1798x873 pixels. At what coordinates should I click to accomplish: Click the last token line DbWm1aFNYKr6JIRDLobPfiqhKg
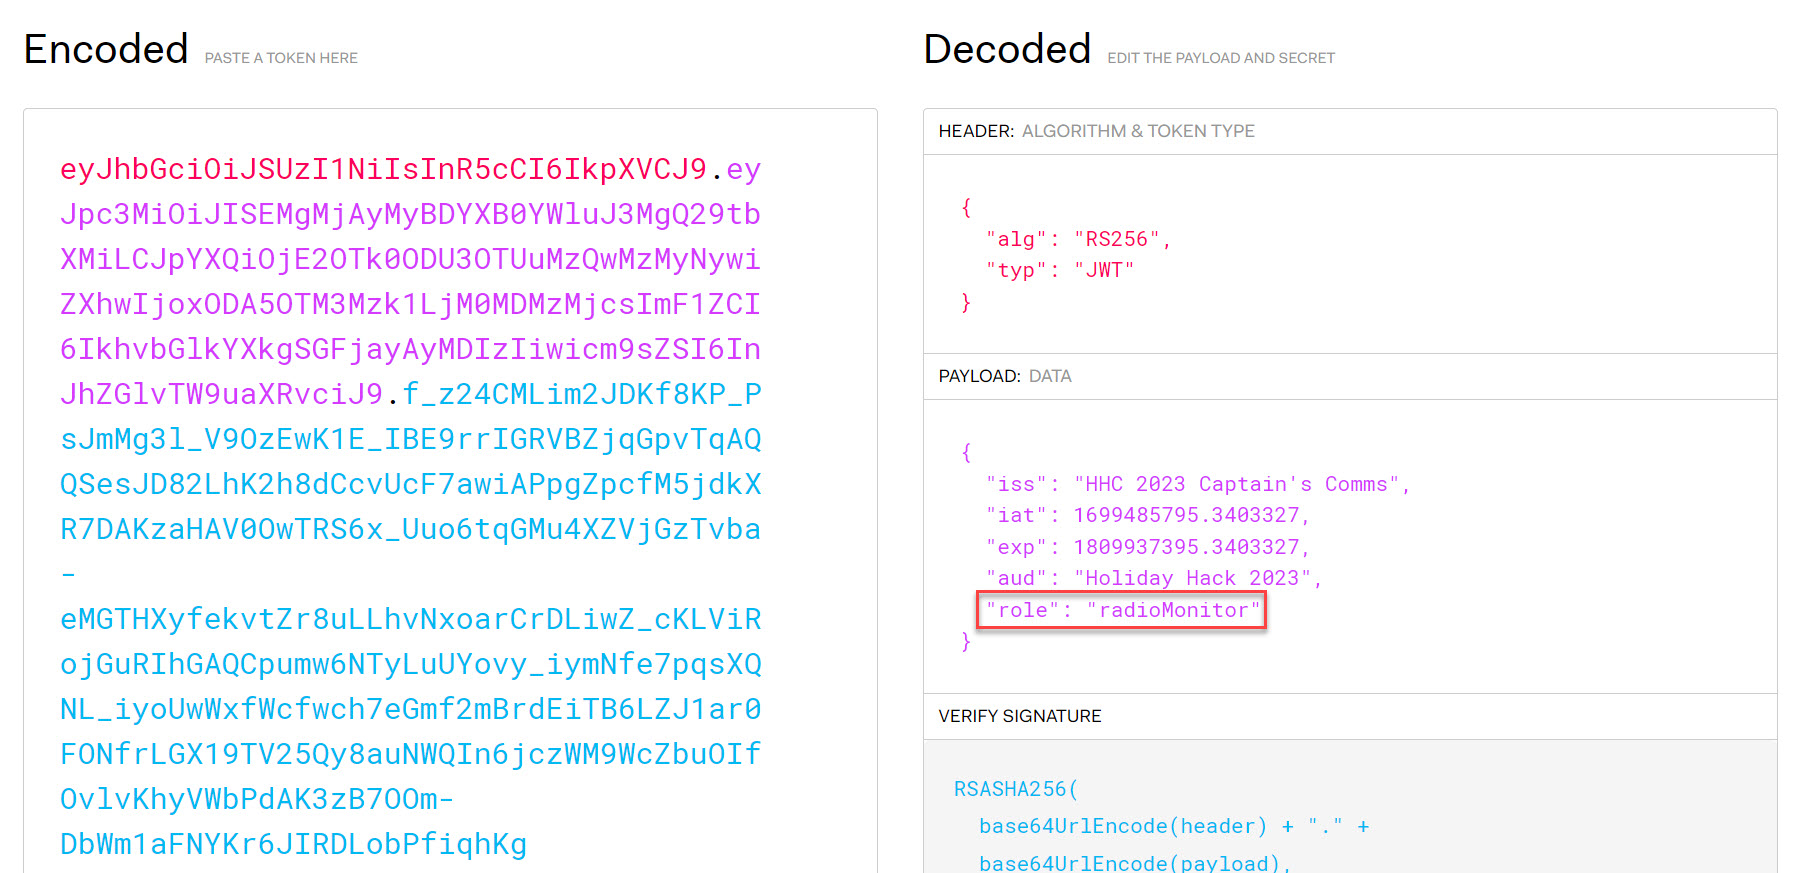(x=293, y=844)
